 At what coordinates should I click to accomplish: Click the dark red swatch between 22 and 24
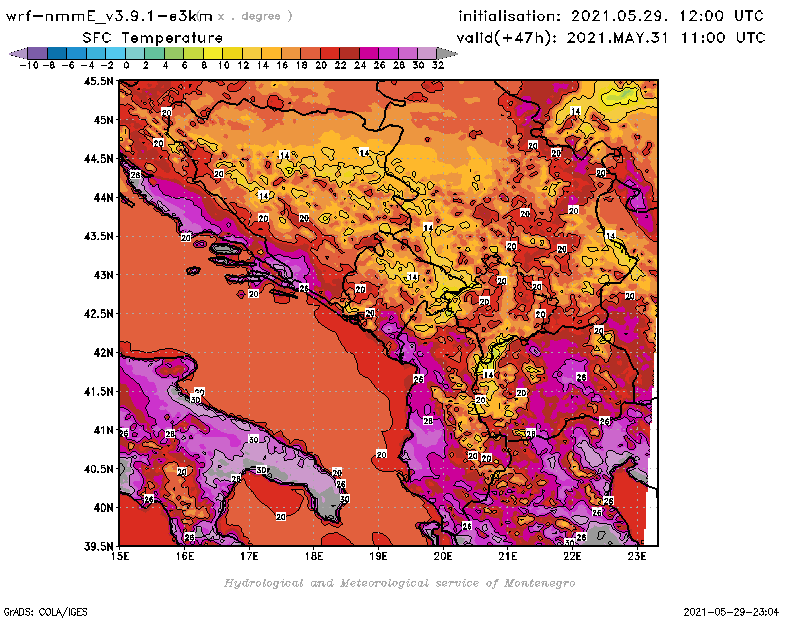click(x=349, y=53)
